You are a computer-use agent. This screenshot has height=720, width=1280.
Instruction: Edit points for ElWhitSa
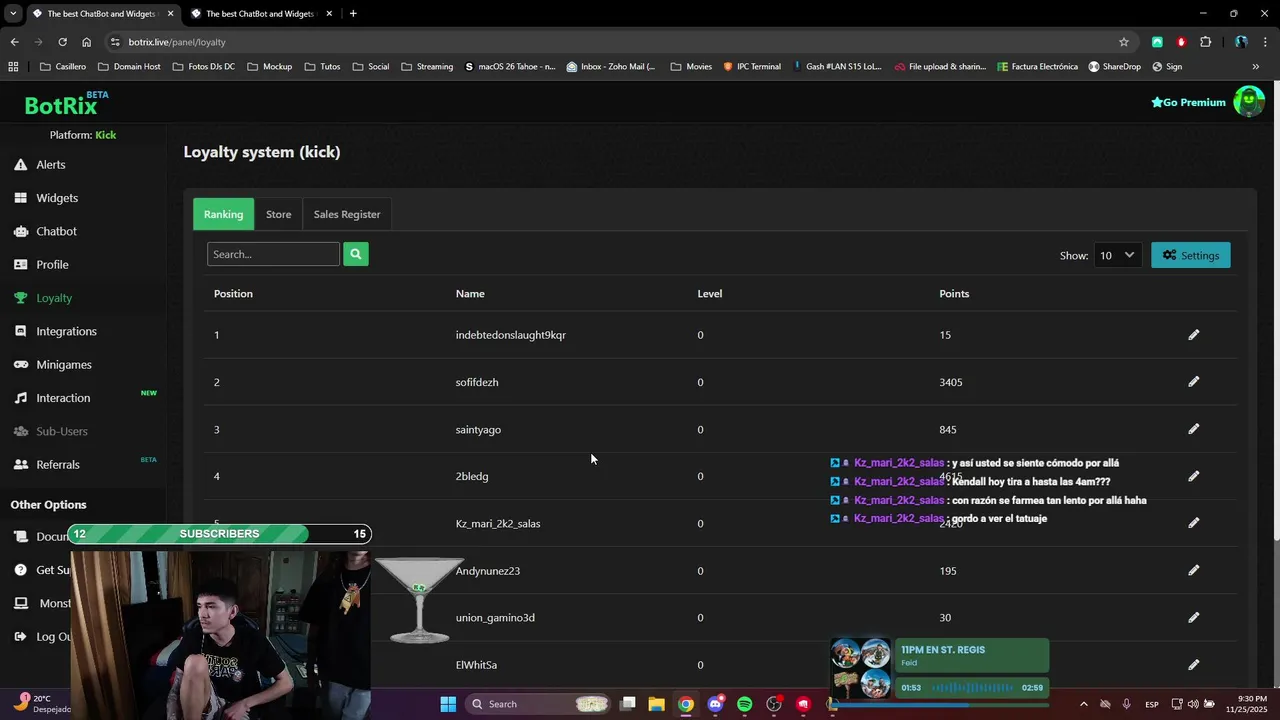[1193, 665]
